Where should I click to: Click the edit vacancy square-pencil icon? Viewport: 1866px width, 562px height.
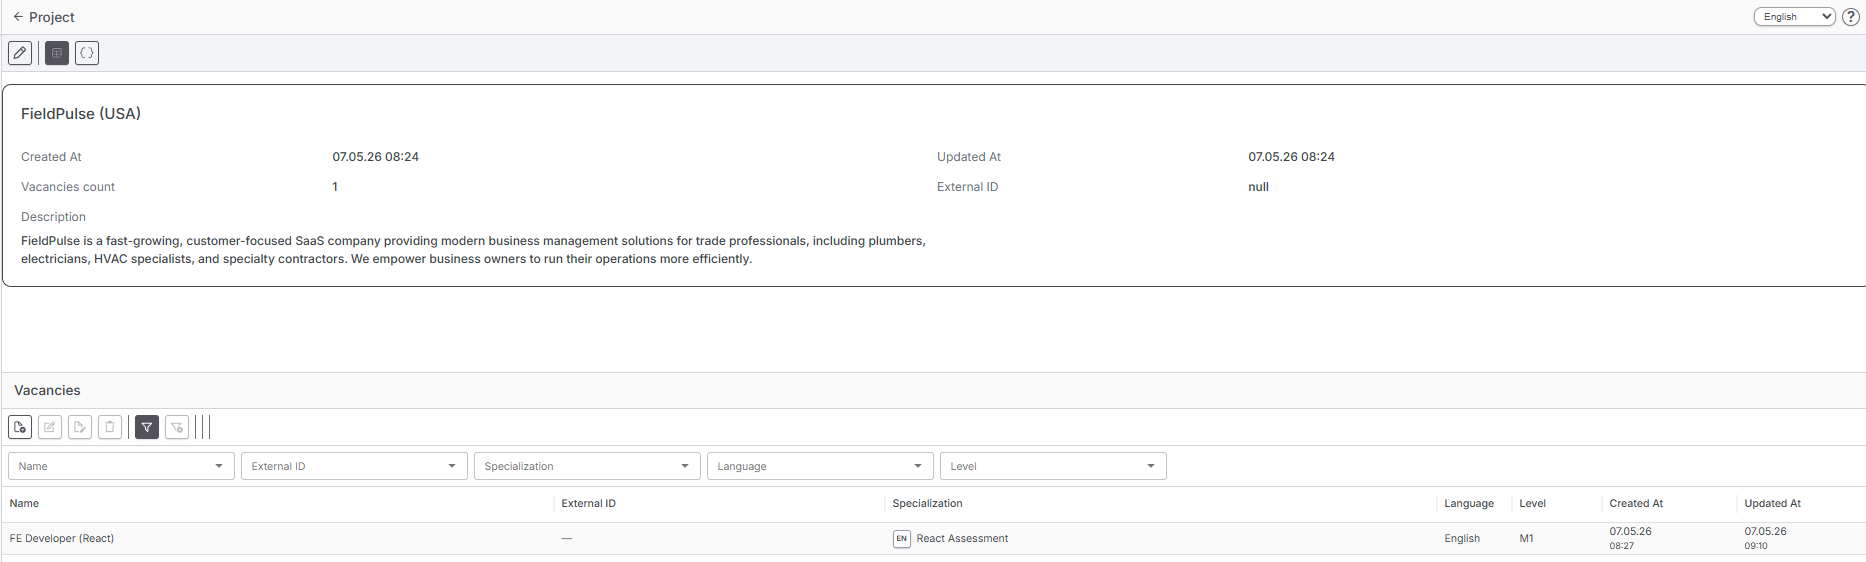pos(50,427)
